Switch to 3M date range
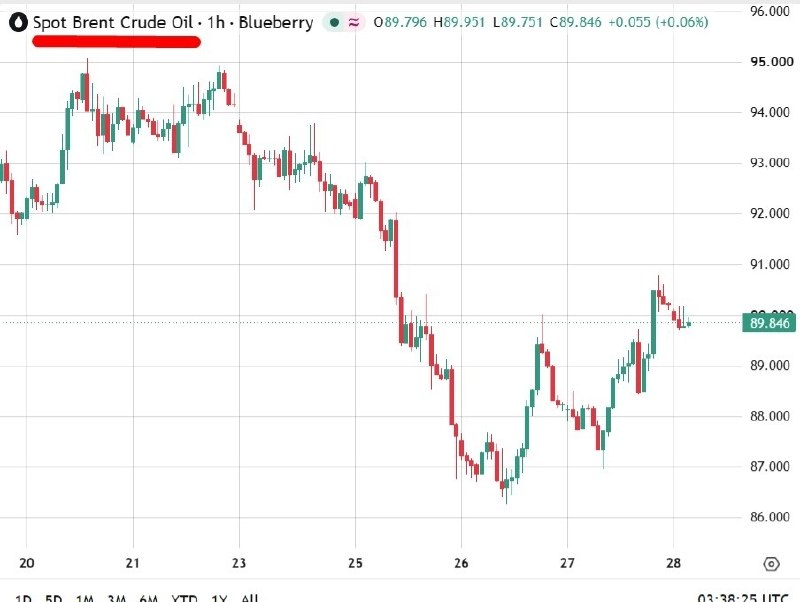The width and height of the screenshot is (800, 602). [x=117, y=598]
